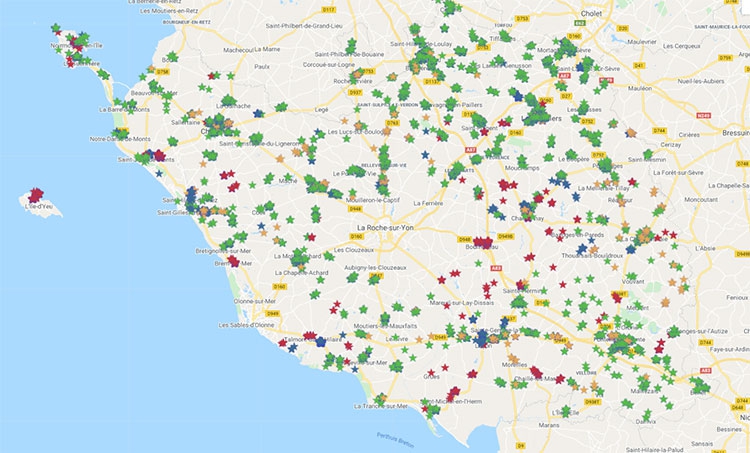Viewport: 750px width, 453px height.
Task: Select the Aubigny-les-Clouzeaux label
Action: tap(375, 268)
